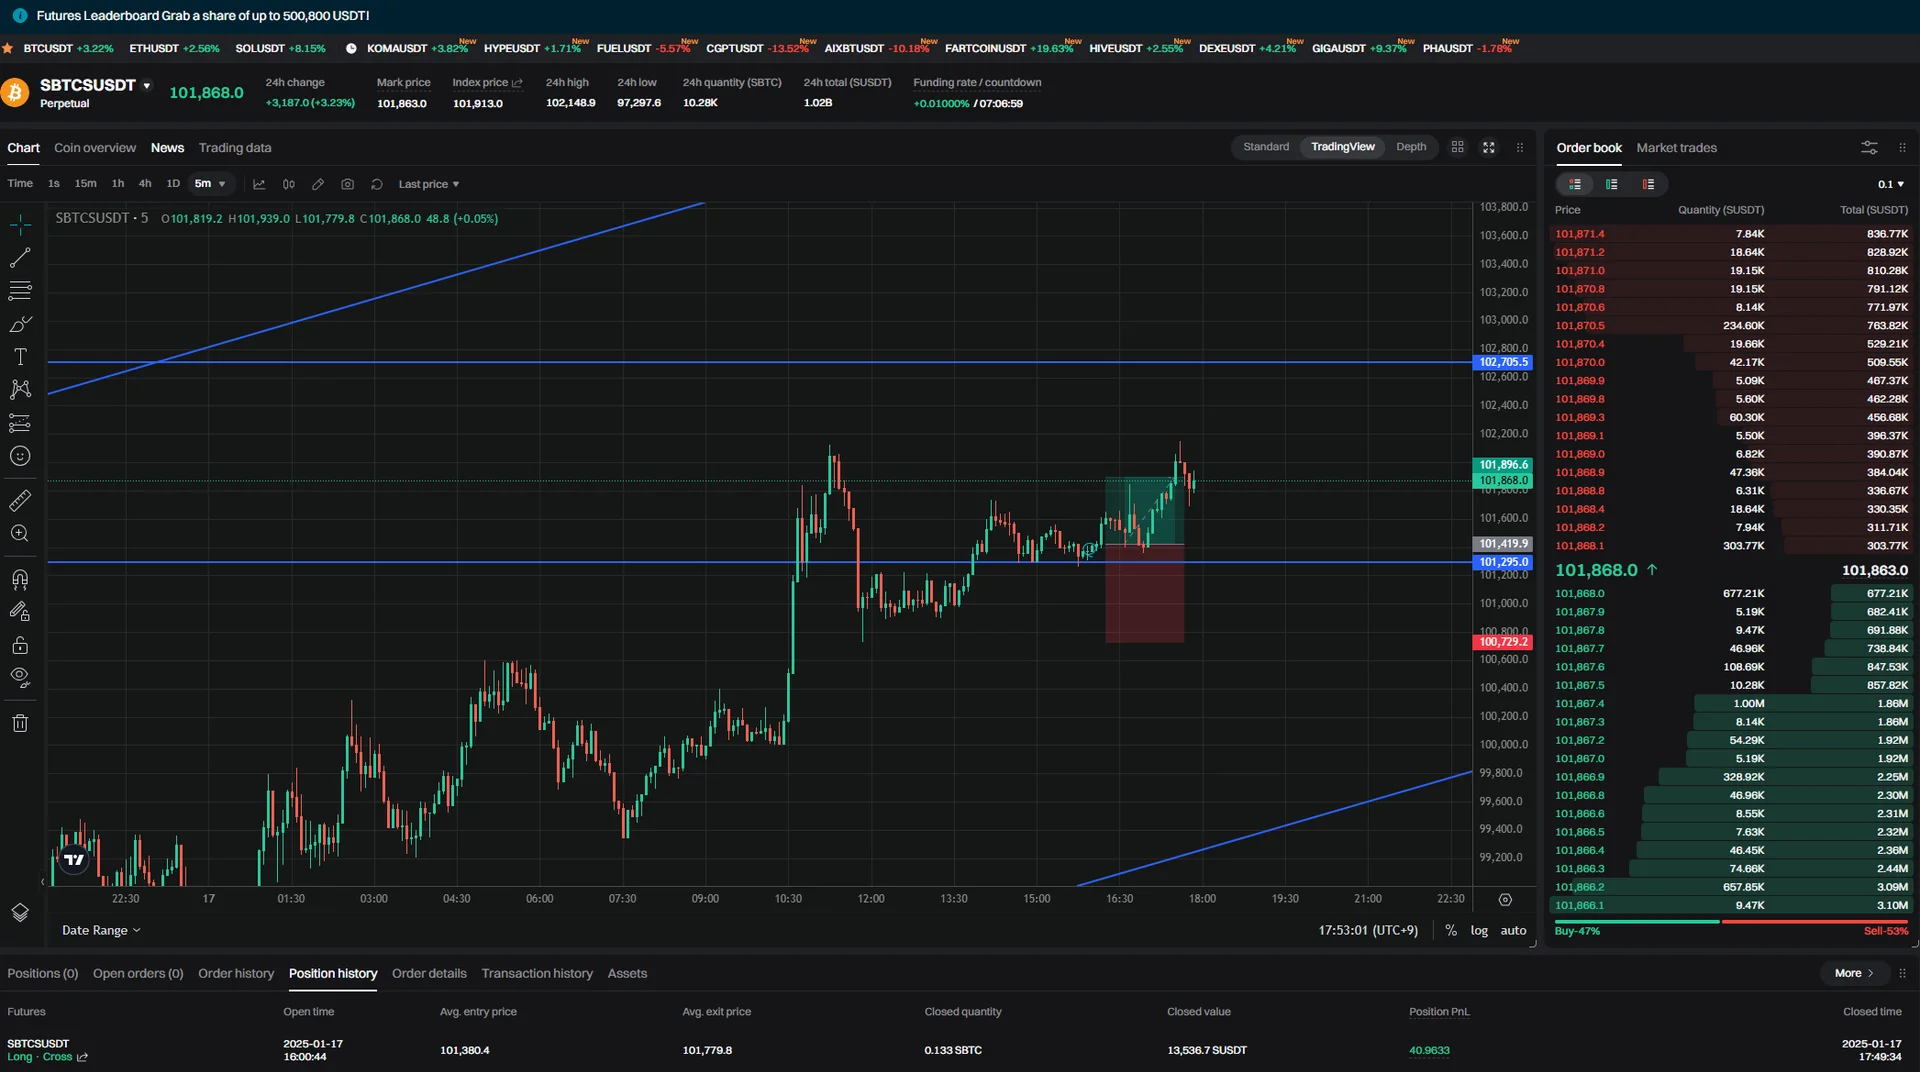Click the 102,705.5 horizontal line price label

[1503, 362]
